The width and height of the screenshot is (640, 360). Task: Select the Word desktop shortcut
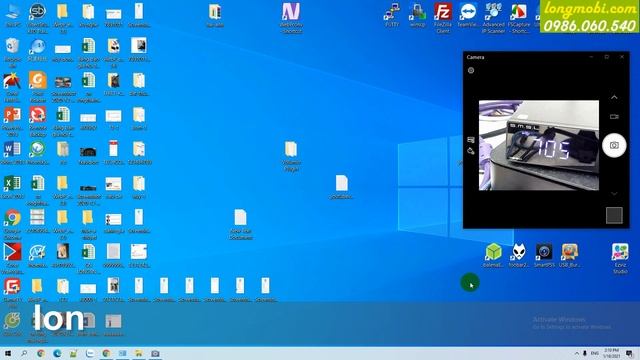(x=12, y=153)
